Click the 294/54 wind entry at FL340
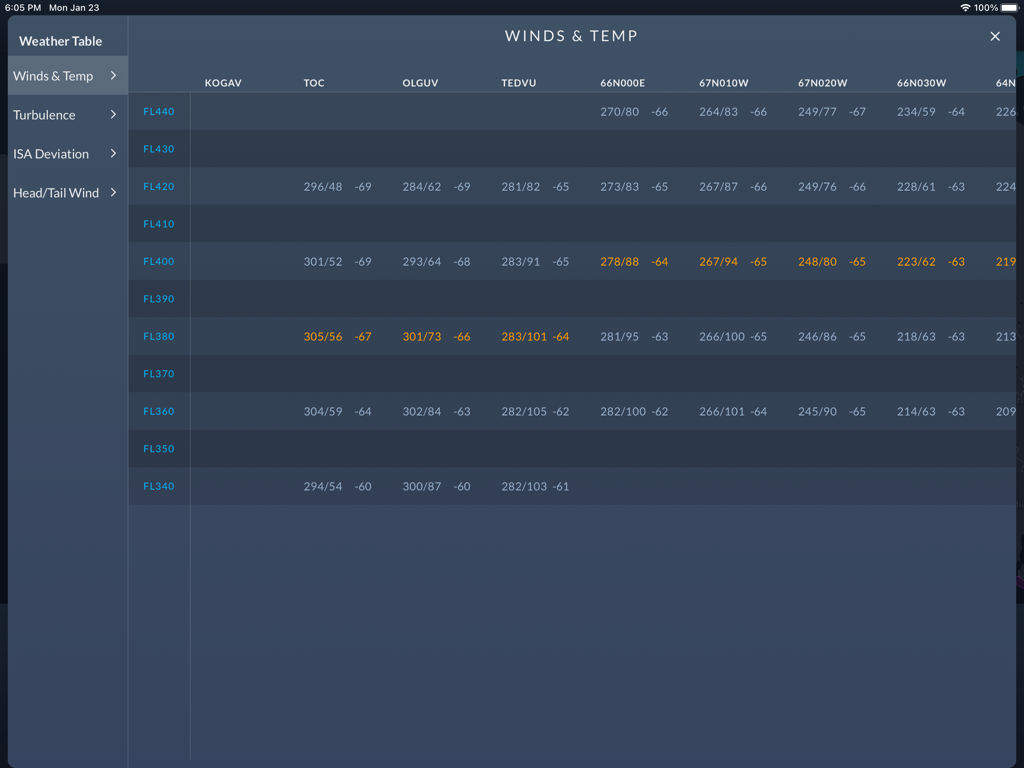The width and height of the screenshot is (1024, 768). (x=321, y=486)
